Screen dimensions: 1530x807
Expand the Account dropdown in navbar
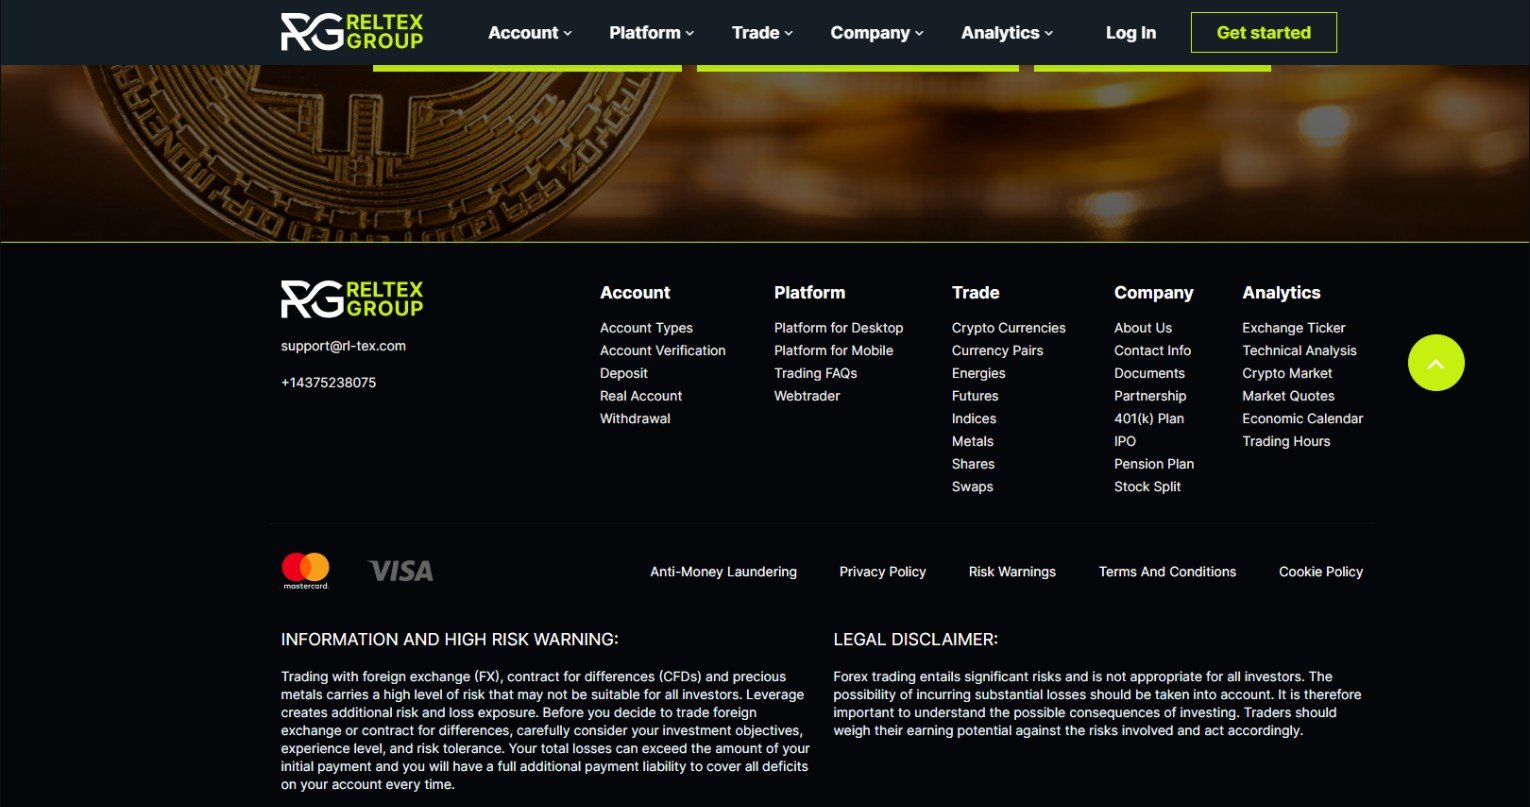coord(530,33)
